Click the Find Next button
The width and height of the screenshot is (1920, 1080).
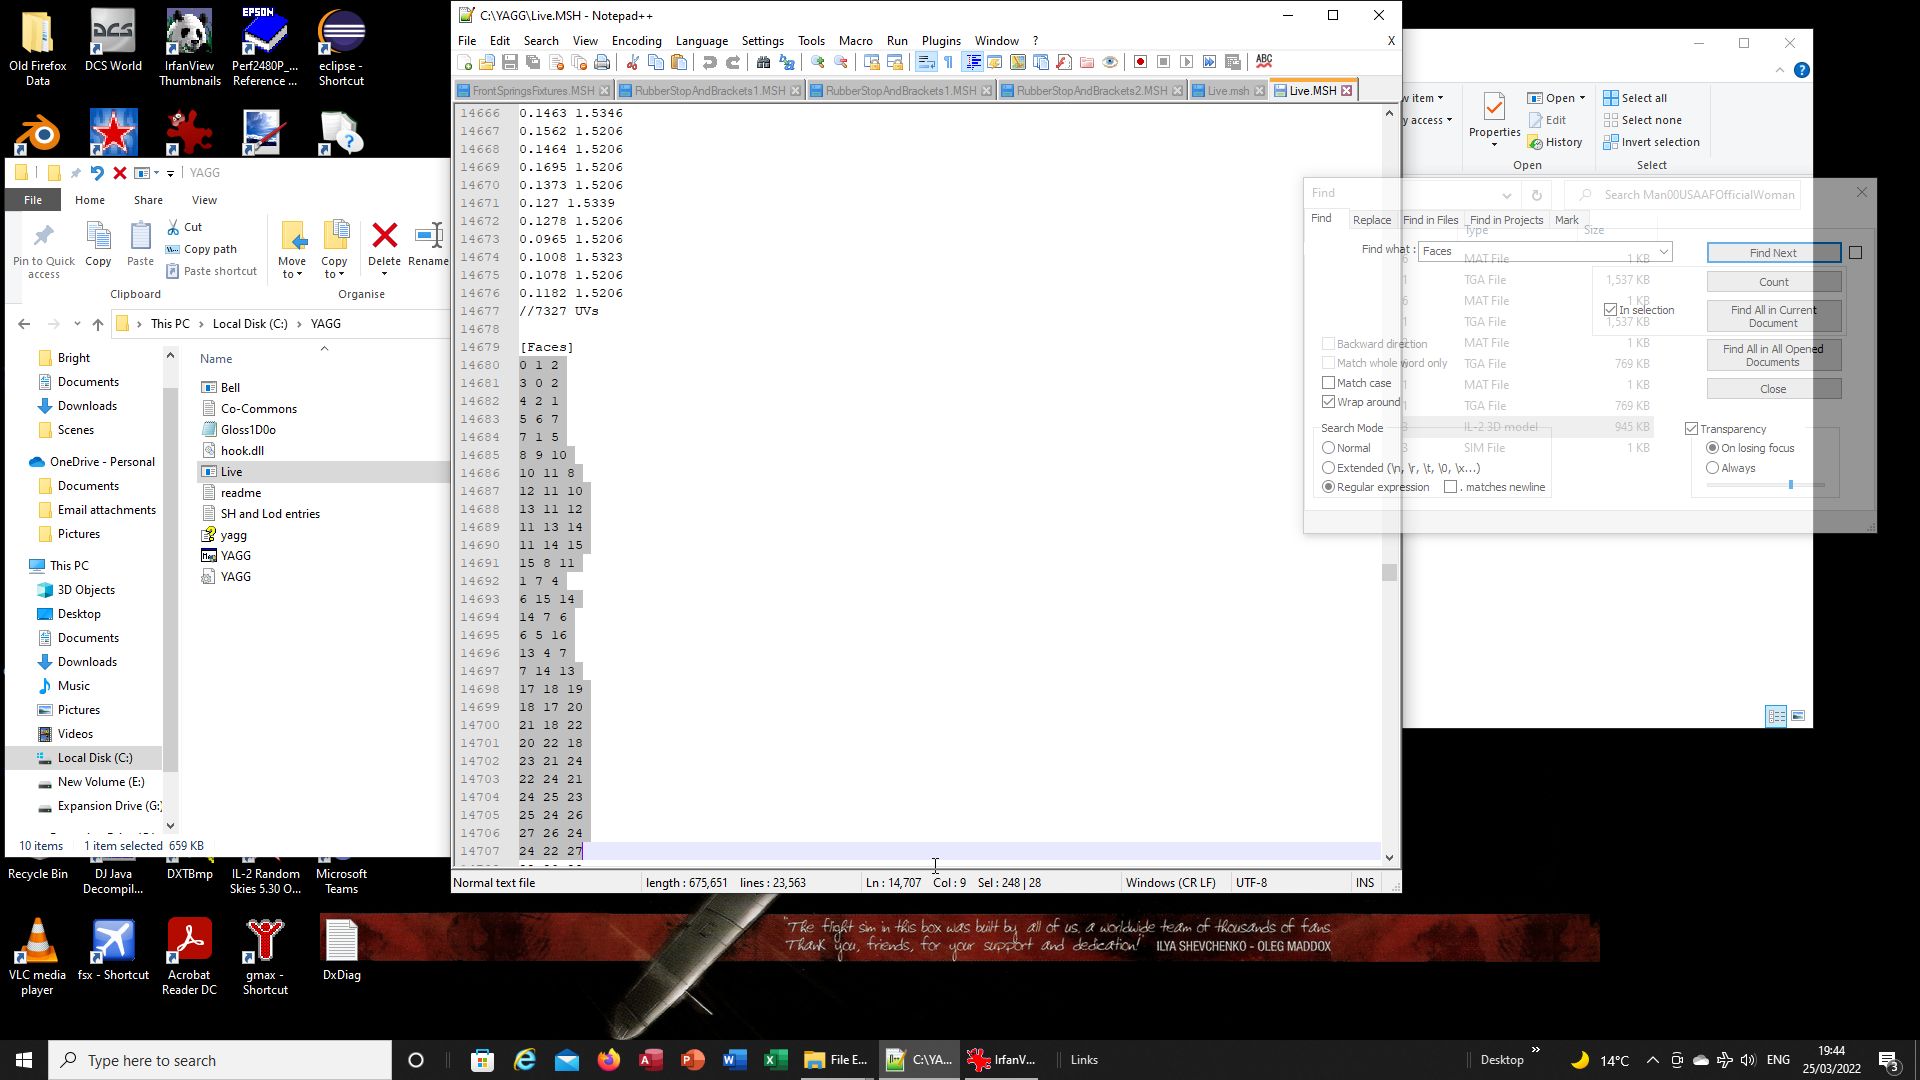click(1773, 253)
